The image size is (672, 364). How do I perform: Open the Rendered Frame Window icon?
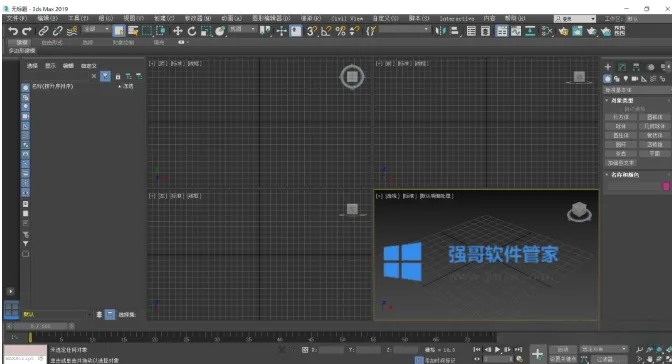pyautogui.click(x=577, y=31)
